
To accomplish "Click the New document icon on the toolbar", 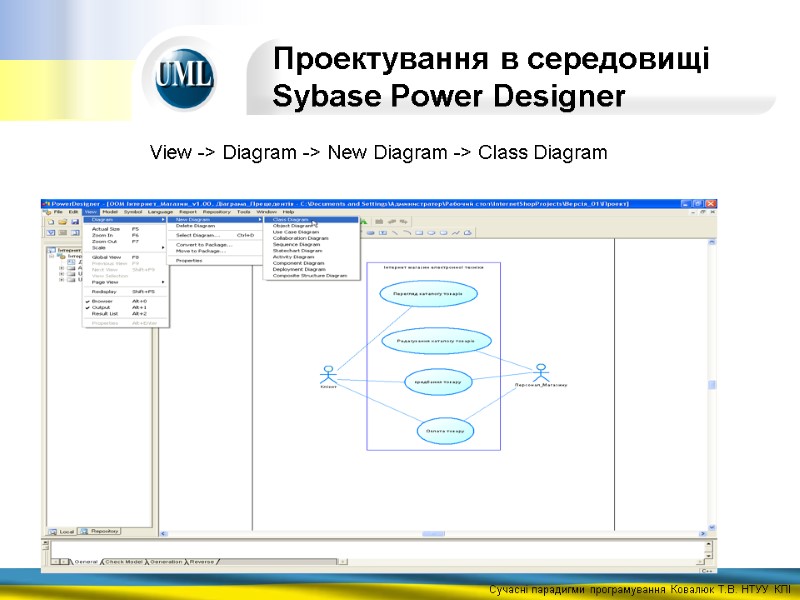I will [x=50, y=222].
